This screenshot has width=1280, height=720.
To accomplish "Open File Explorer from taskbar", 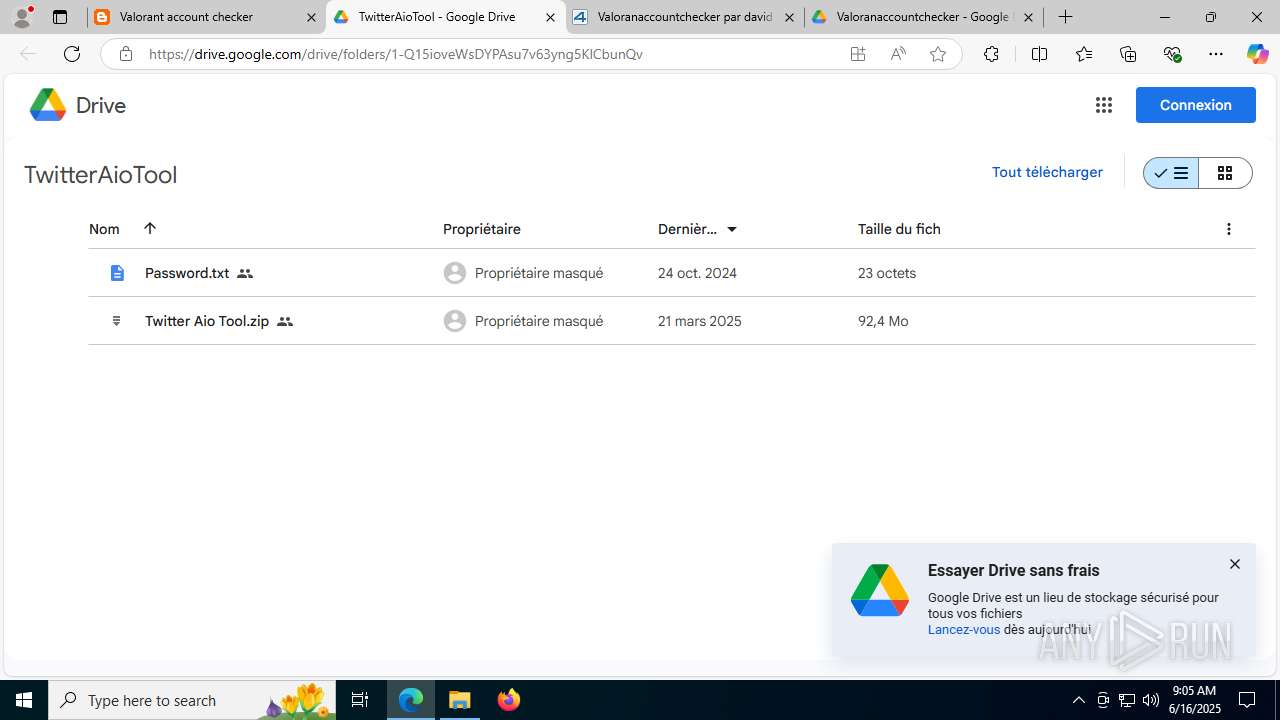I will point(460,700).
